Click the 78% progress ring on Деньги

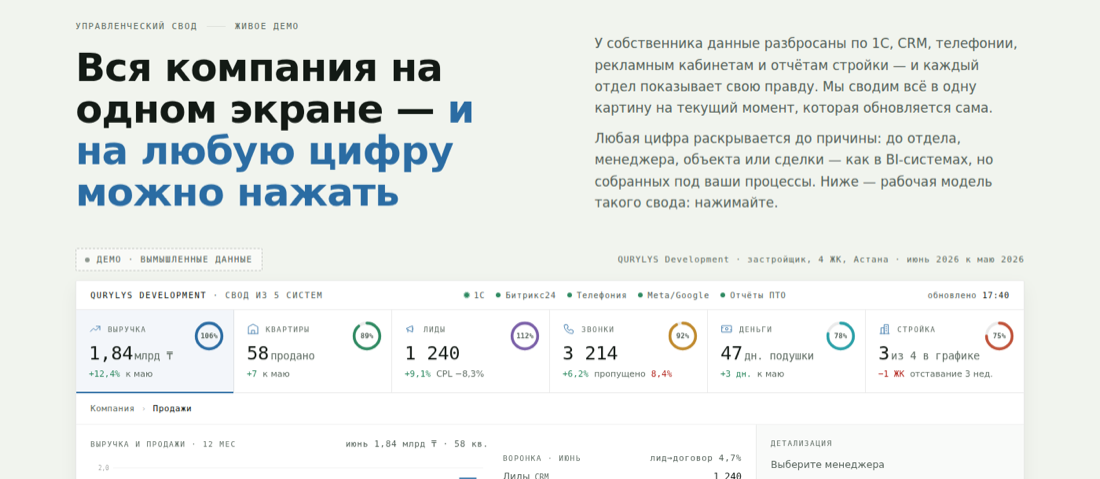coord(840,336)
